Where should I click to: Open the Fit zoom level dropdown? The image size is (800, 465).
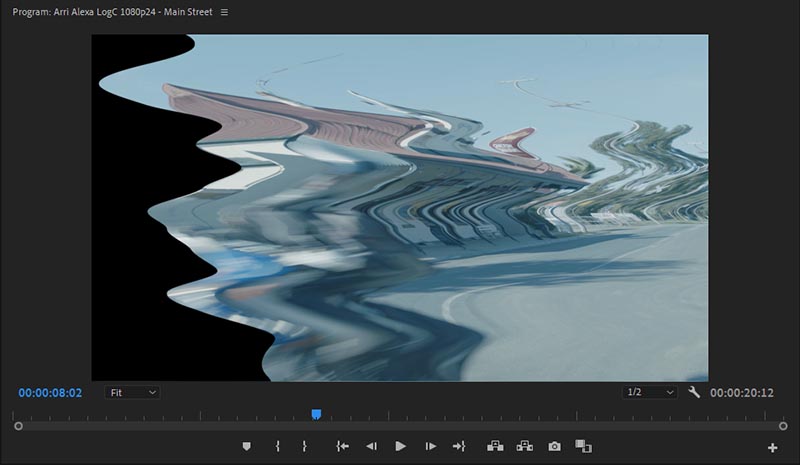132,393
